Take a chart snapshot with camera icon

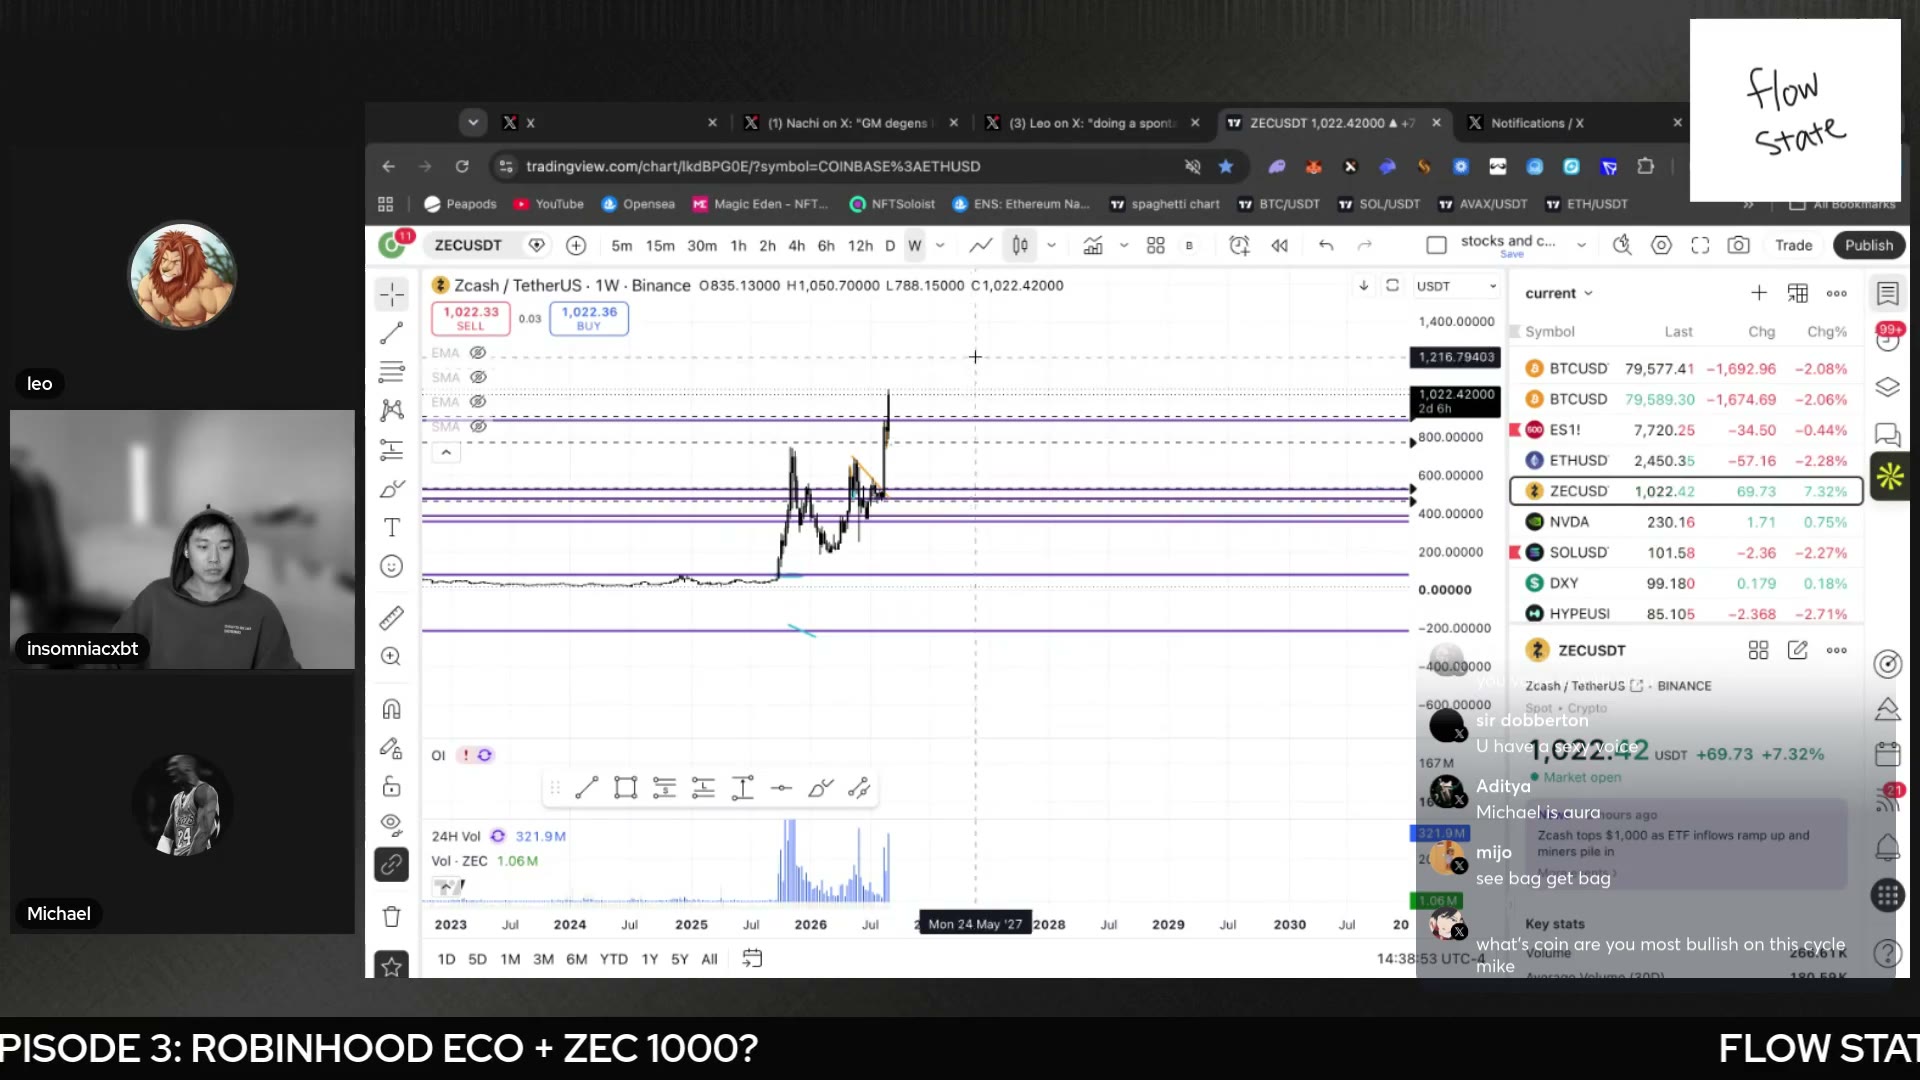[1738, 245]
